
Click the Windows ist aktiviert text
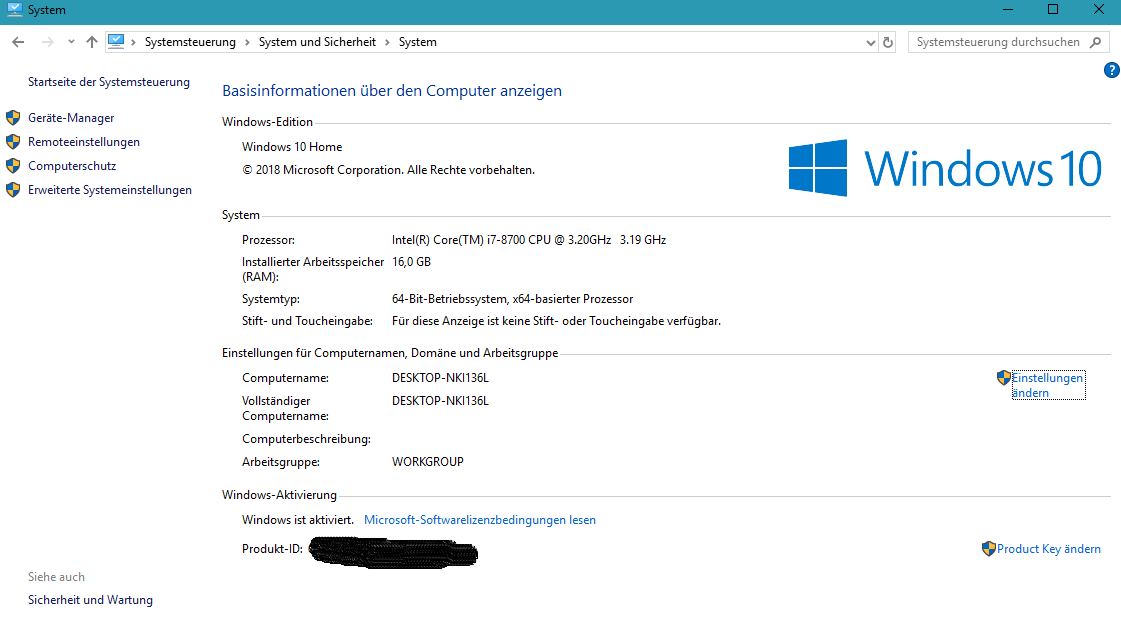297,521
